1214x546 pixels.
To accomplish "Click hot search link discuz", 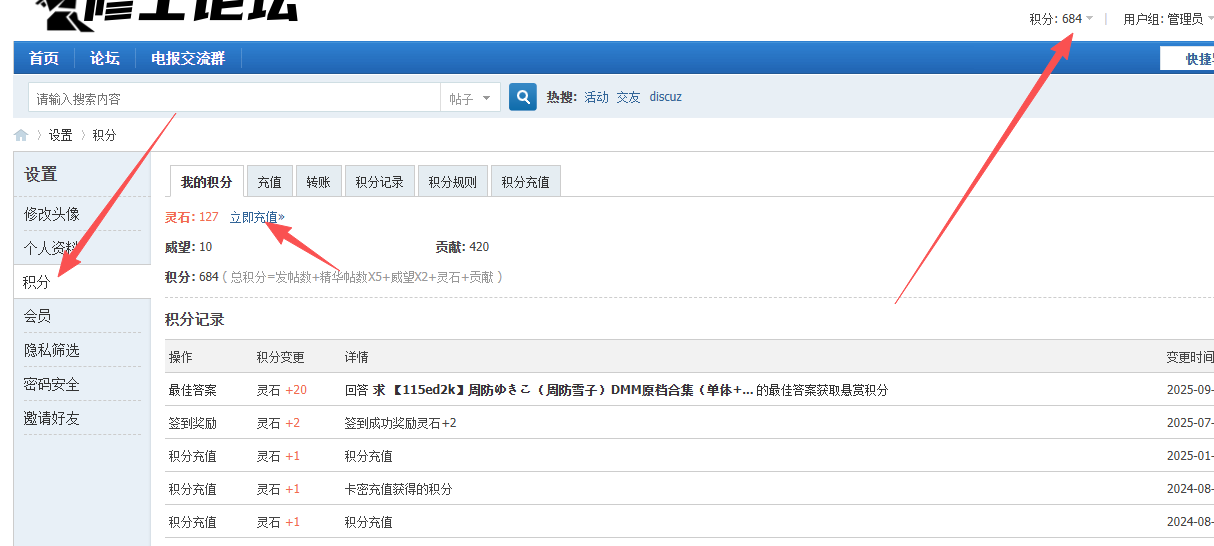I will [666, 97].
